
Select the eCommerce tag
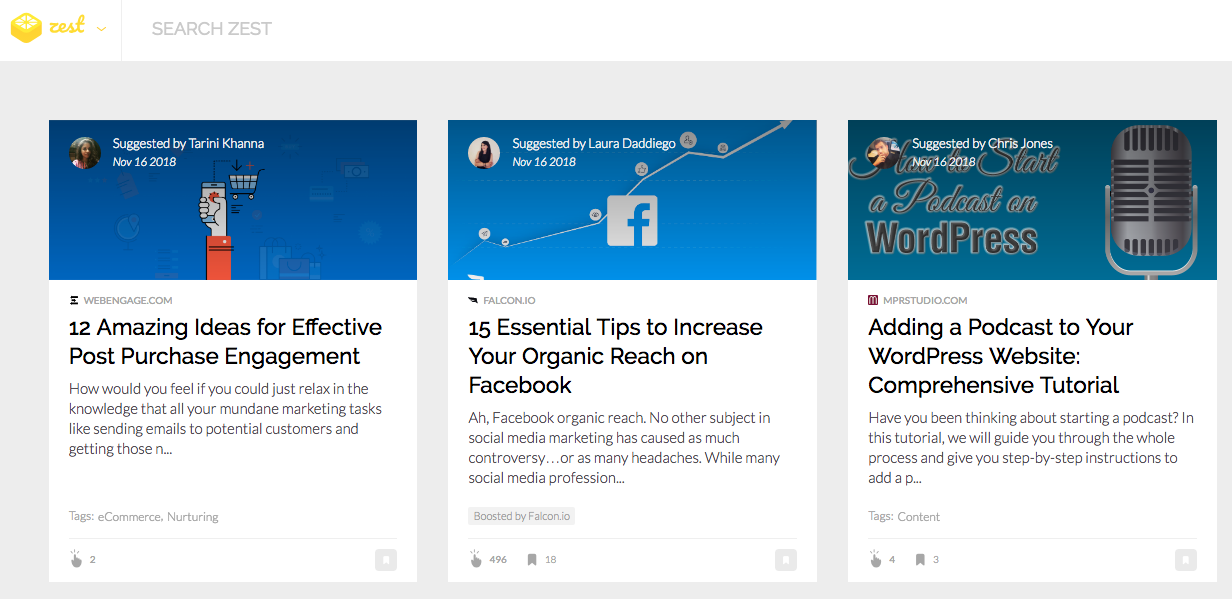(129, 517)
